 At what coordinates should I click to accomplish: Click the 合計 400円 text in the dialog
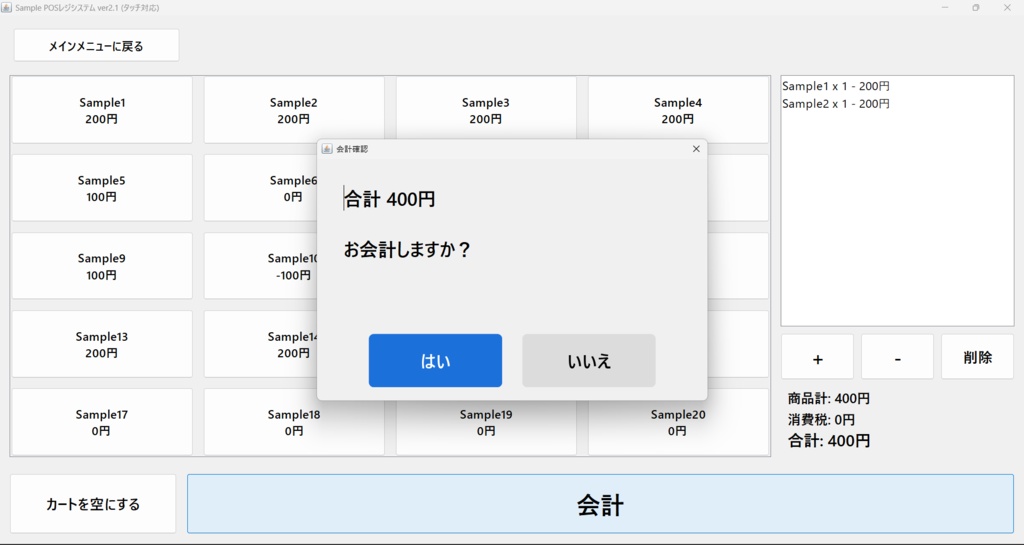click(x=390, y=199)
